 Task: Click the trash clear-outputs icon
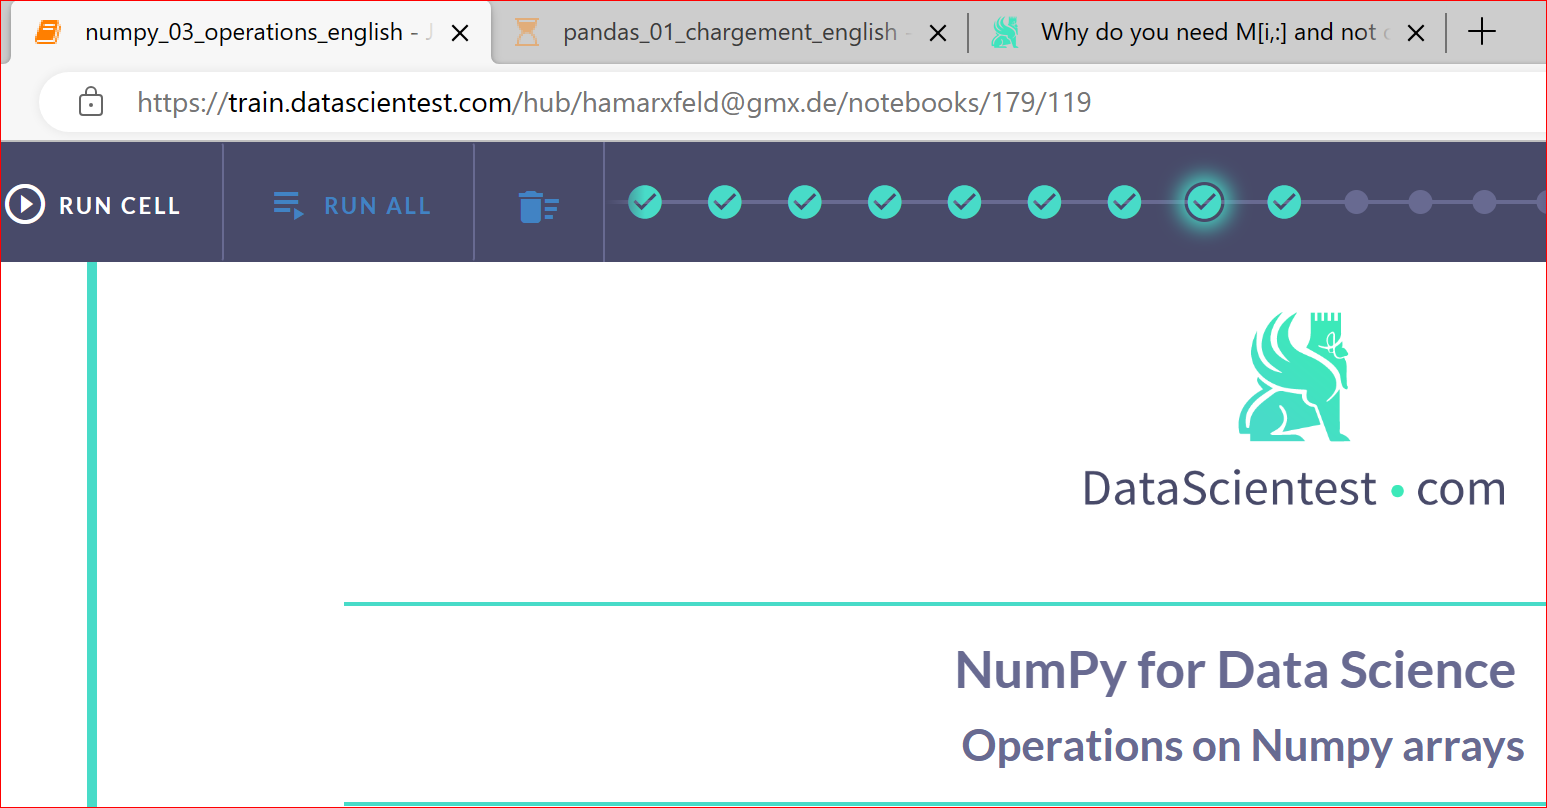coord(539,207)
